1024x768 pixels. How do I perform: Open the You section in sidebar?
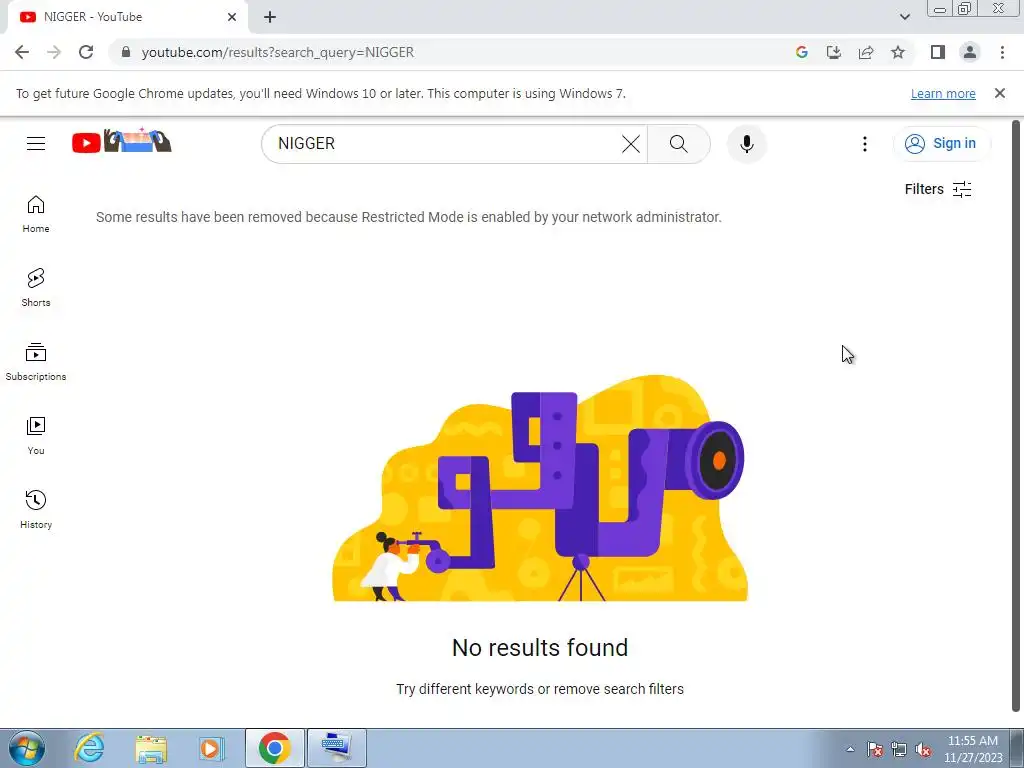click(36, 436)
